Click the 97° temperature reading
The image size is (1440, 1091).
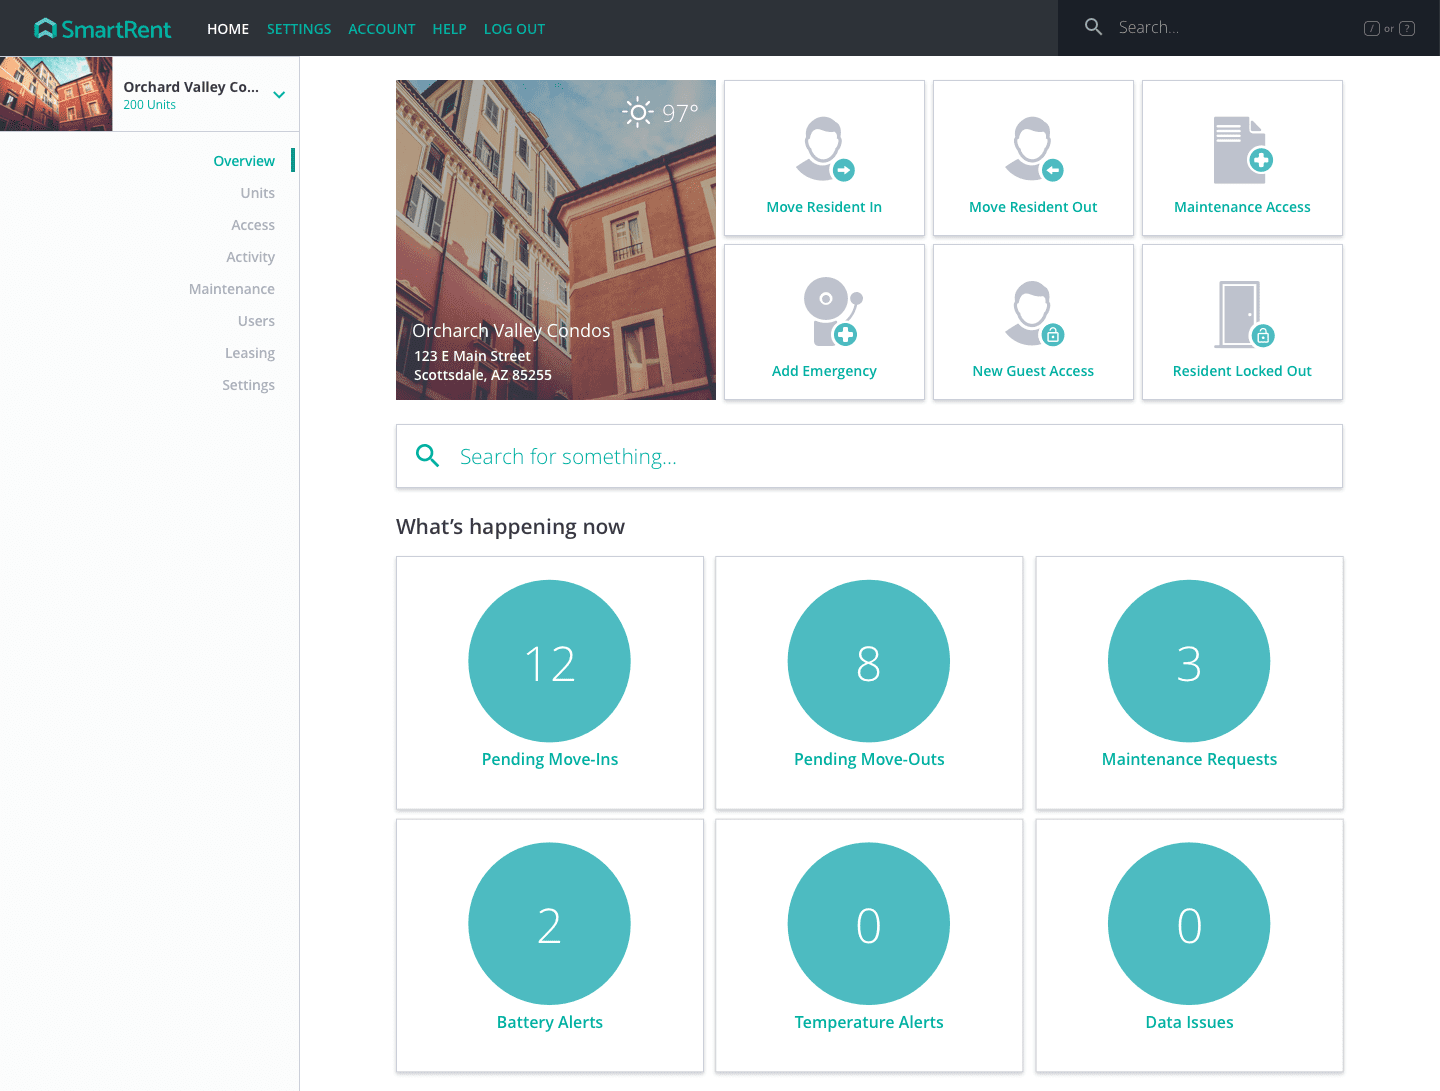pos(680,113)
